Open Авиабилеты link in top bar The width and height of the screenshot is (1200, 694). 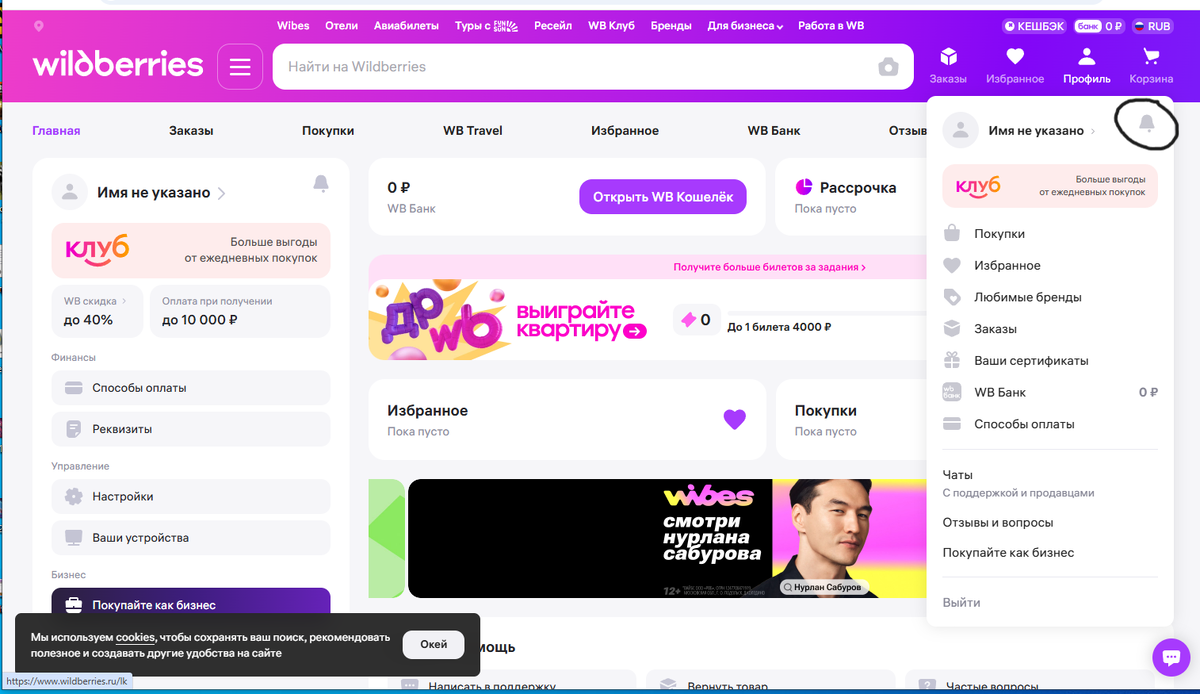click(x=407, y=26)
